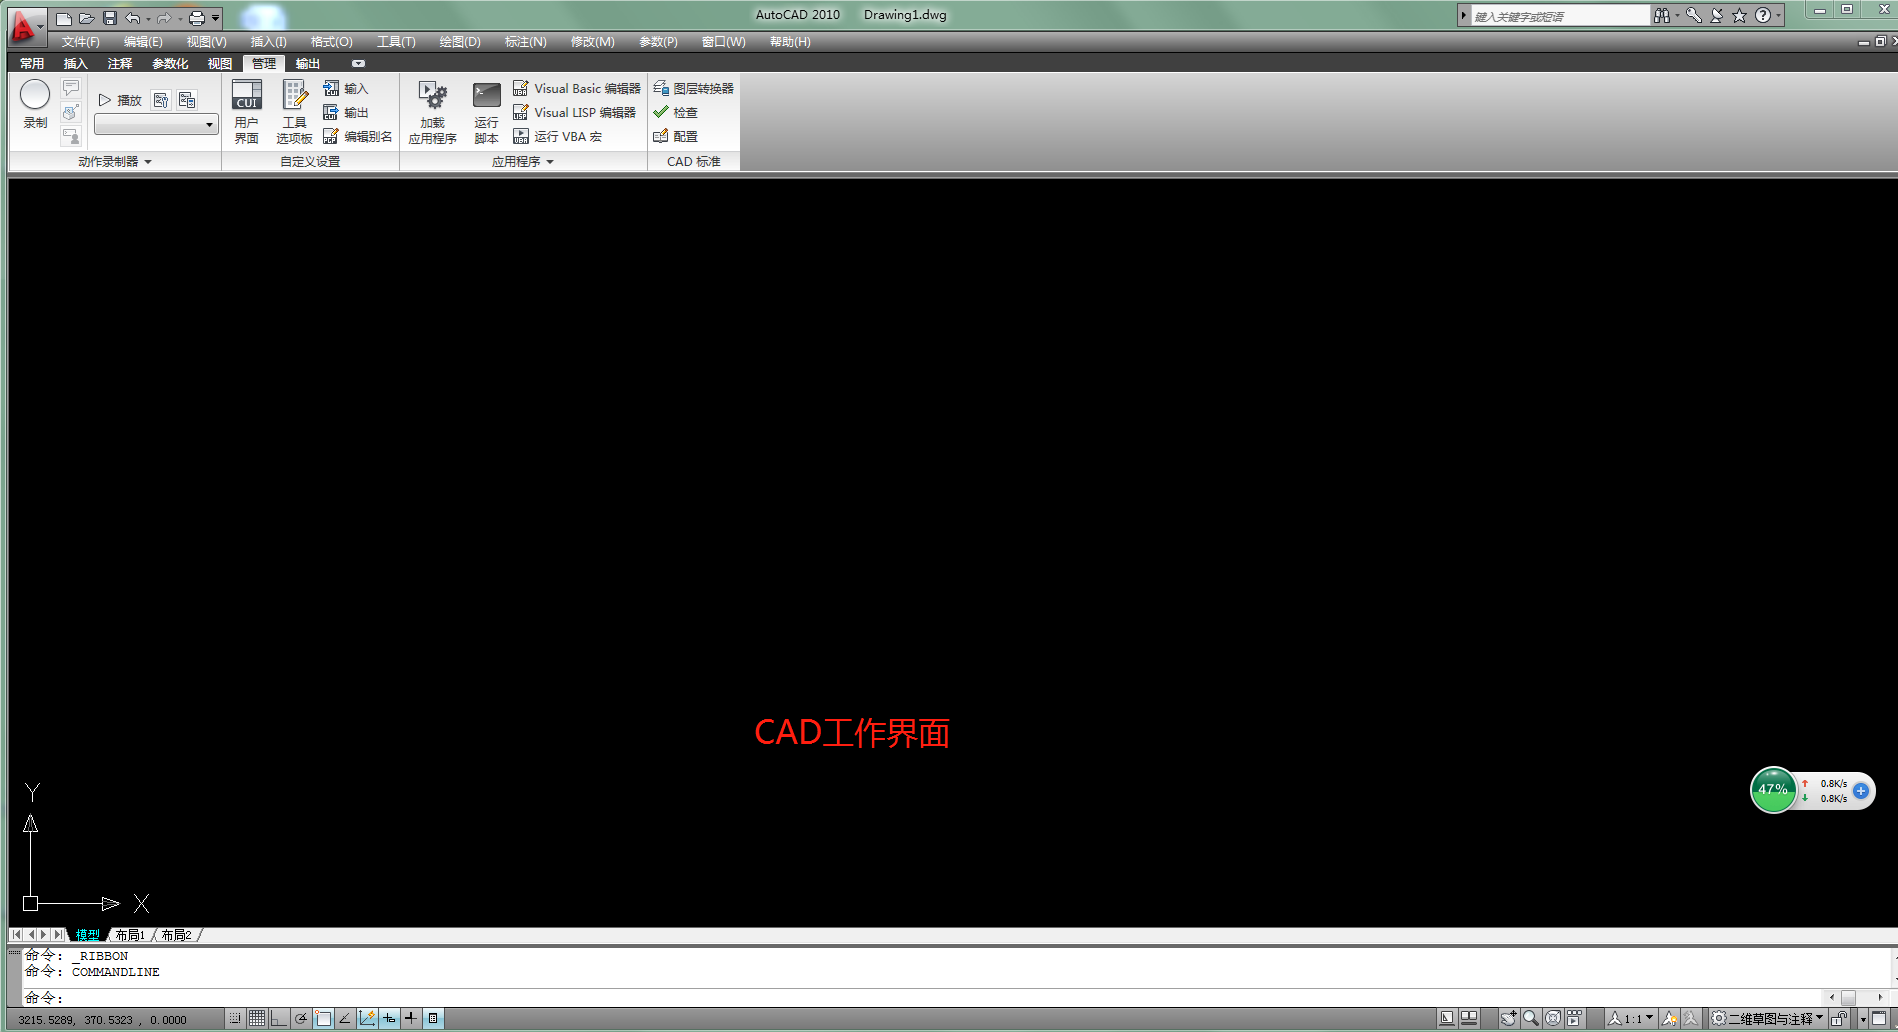This screenshot has width=1898, height=1032.
Task: Open the 标注(N) menu
Action: tap(526, 41)
